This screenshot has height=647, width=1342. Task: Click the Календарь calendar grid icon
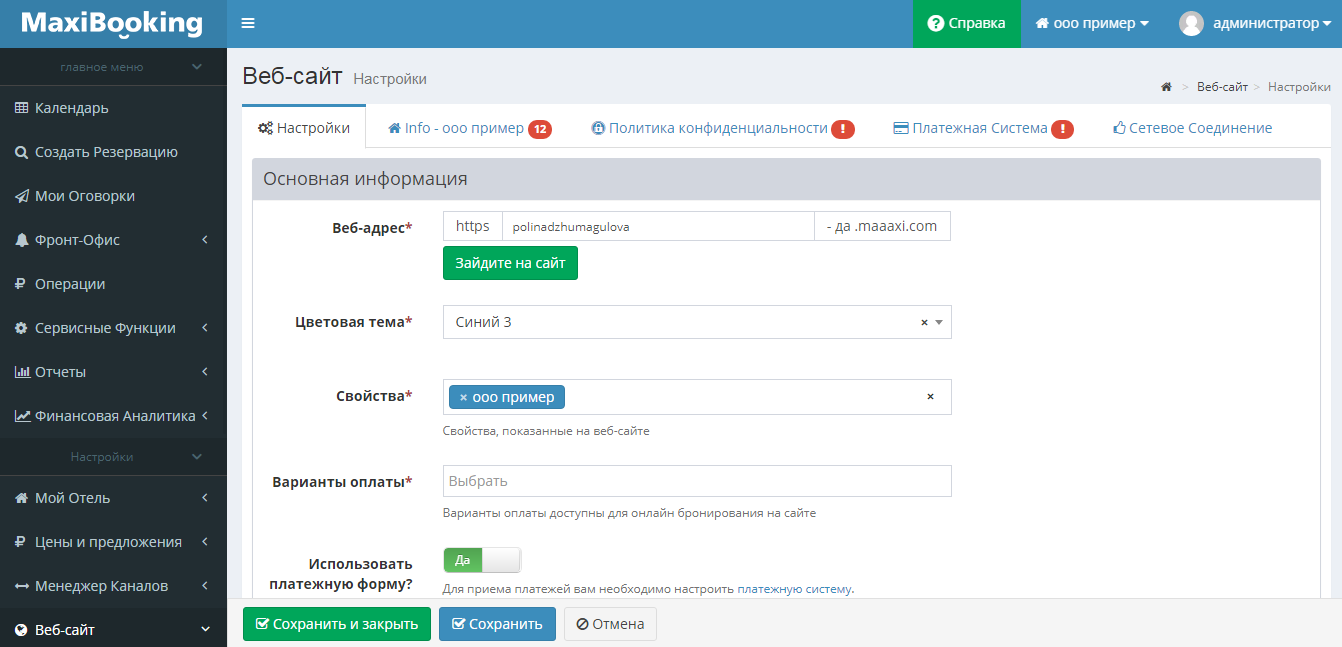pyautogui.click(x=21, y=108)
